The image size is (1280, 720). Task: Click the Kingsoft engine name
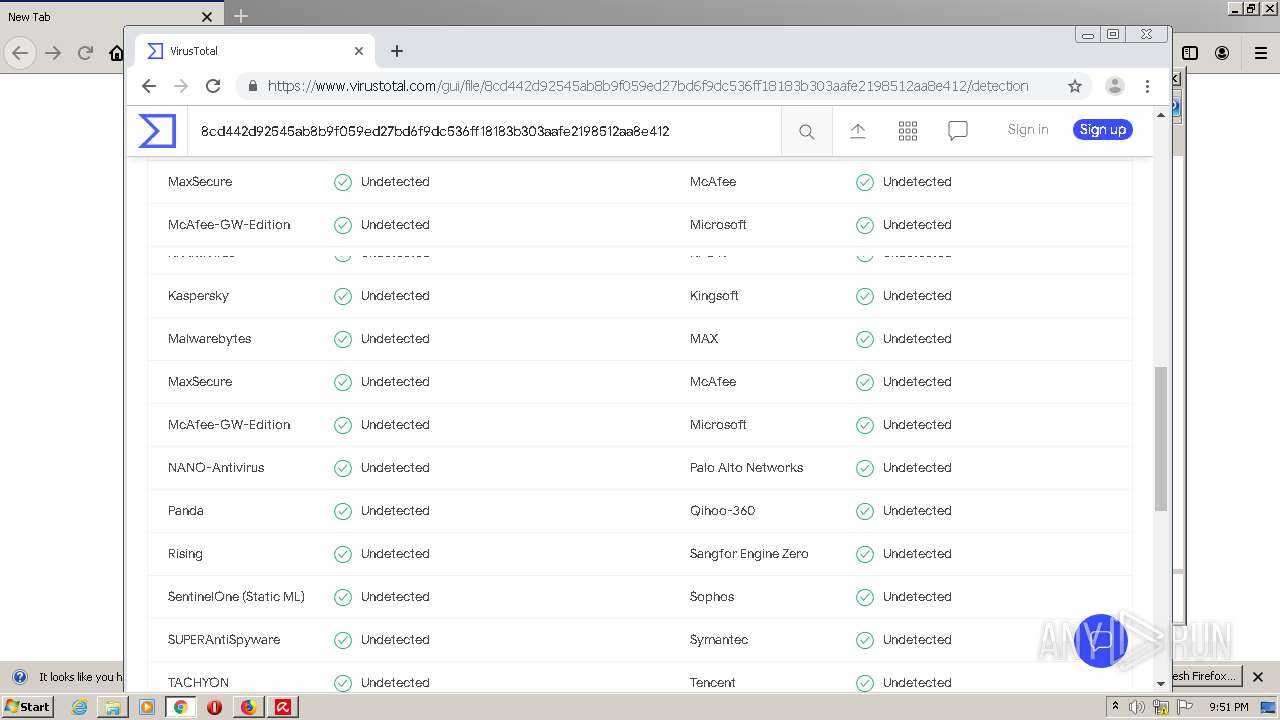[x=715, y=296]
